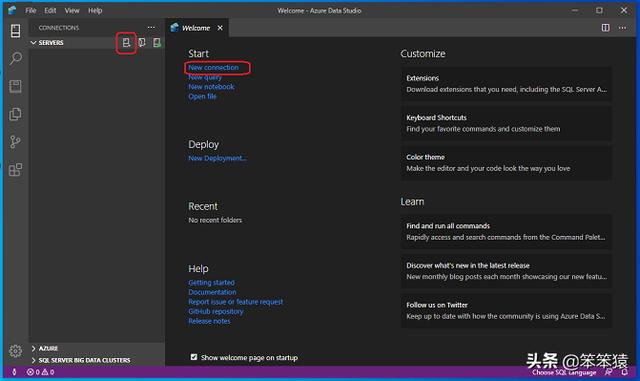Split the editor with the split icon
Image resolution: width=640 pixels, height=381 pixels.
pyautogui.click(x=606, y=28)
